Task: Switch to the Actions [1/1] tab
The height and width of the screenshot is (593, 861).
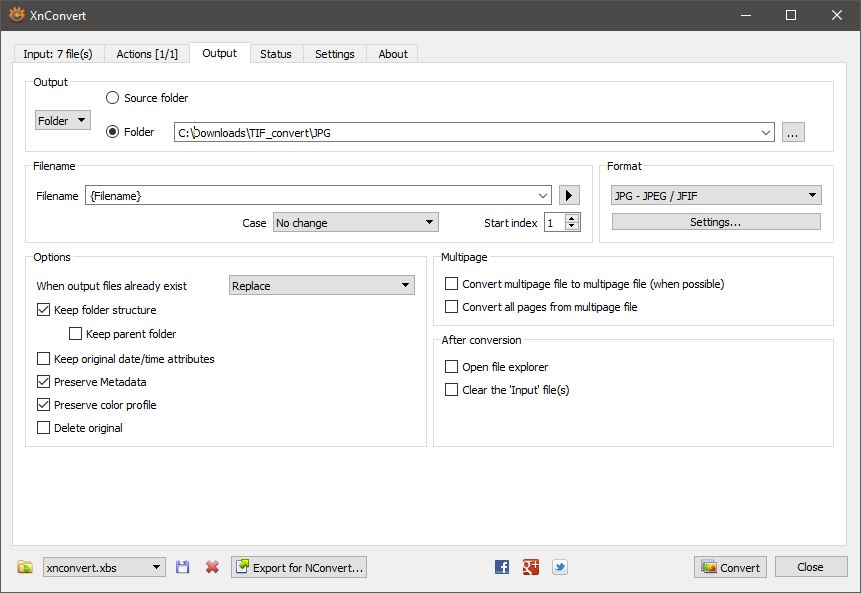Action: [147, 54]
